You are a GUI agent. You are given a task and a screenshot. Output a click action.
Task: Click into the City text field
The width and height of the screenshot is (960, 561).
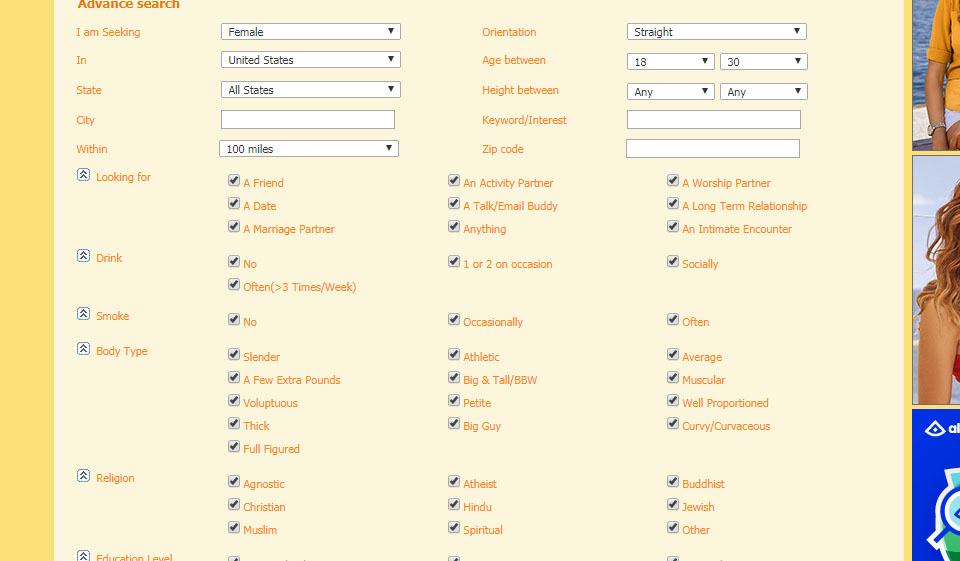coord(308,120)
